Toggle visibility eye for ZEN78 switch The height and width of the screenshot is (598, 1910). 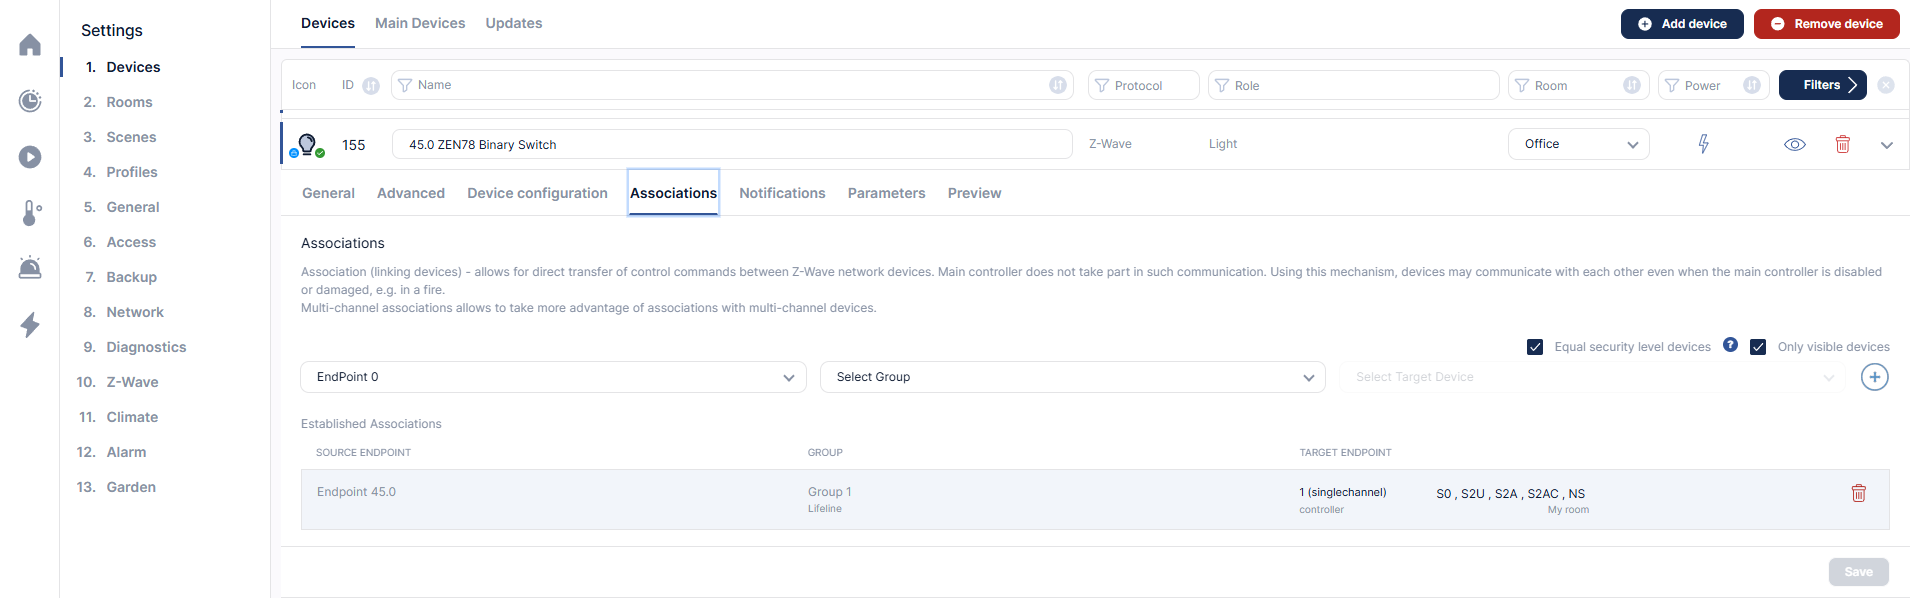1794,144
